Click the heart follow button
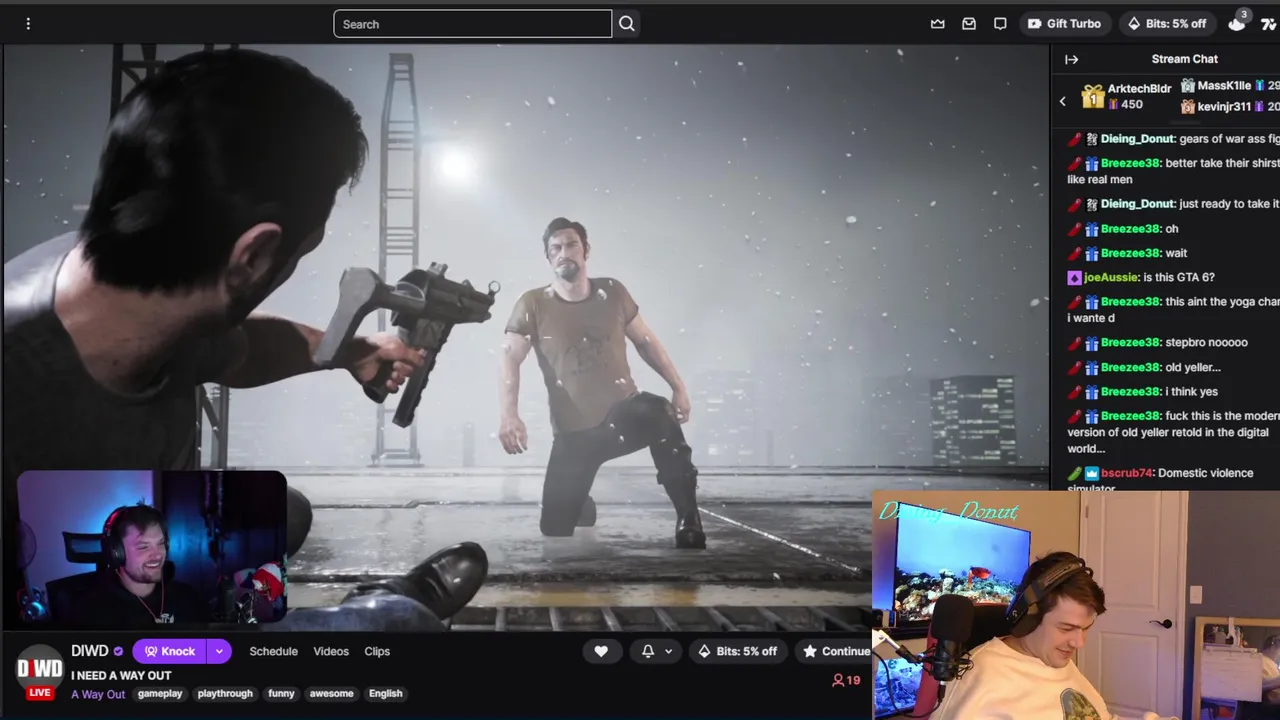Screen dimensions: 1280x720 (601, 651)
